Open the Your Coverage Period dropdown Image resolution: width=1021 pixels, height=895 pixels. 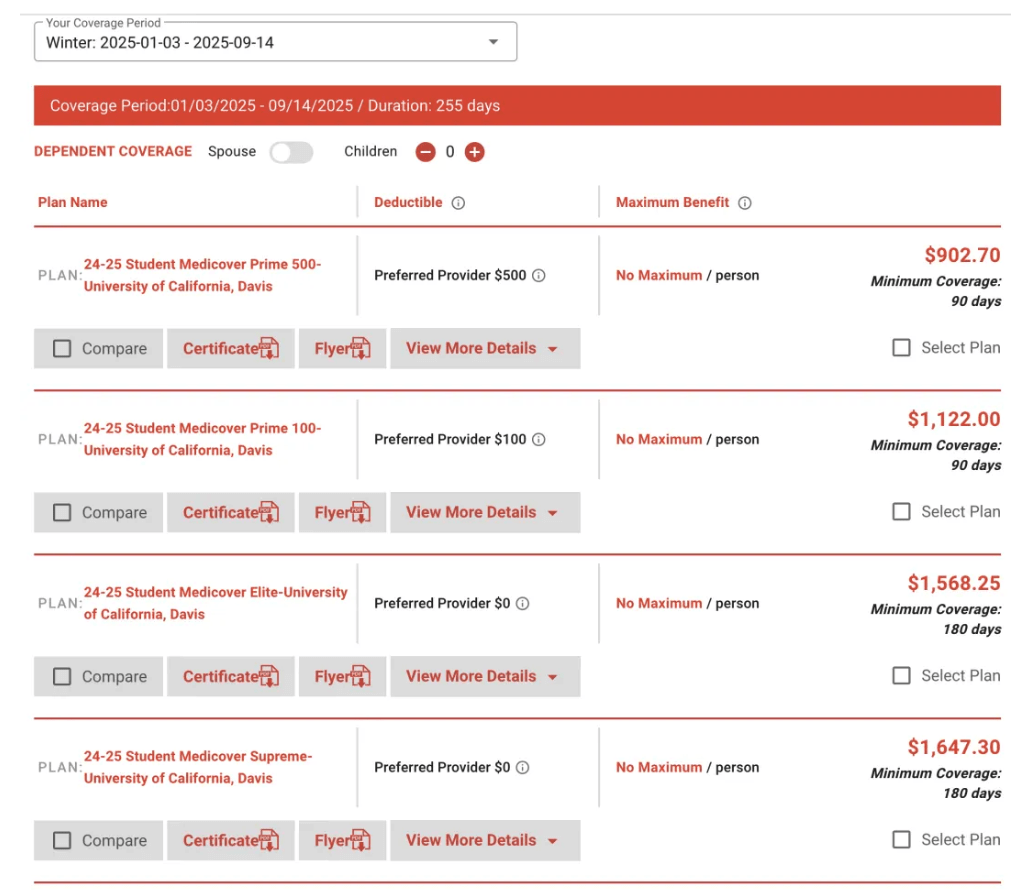(x=275, y=42)
